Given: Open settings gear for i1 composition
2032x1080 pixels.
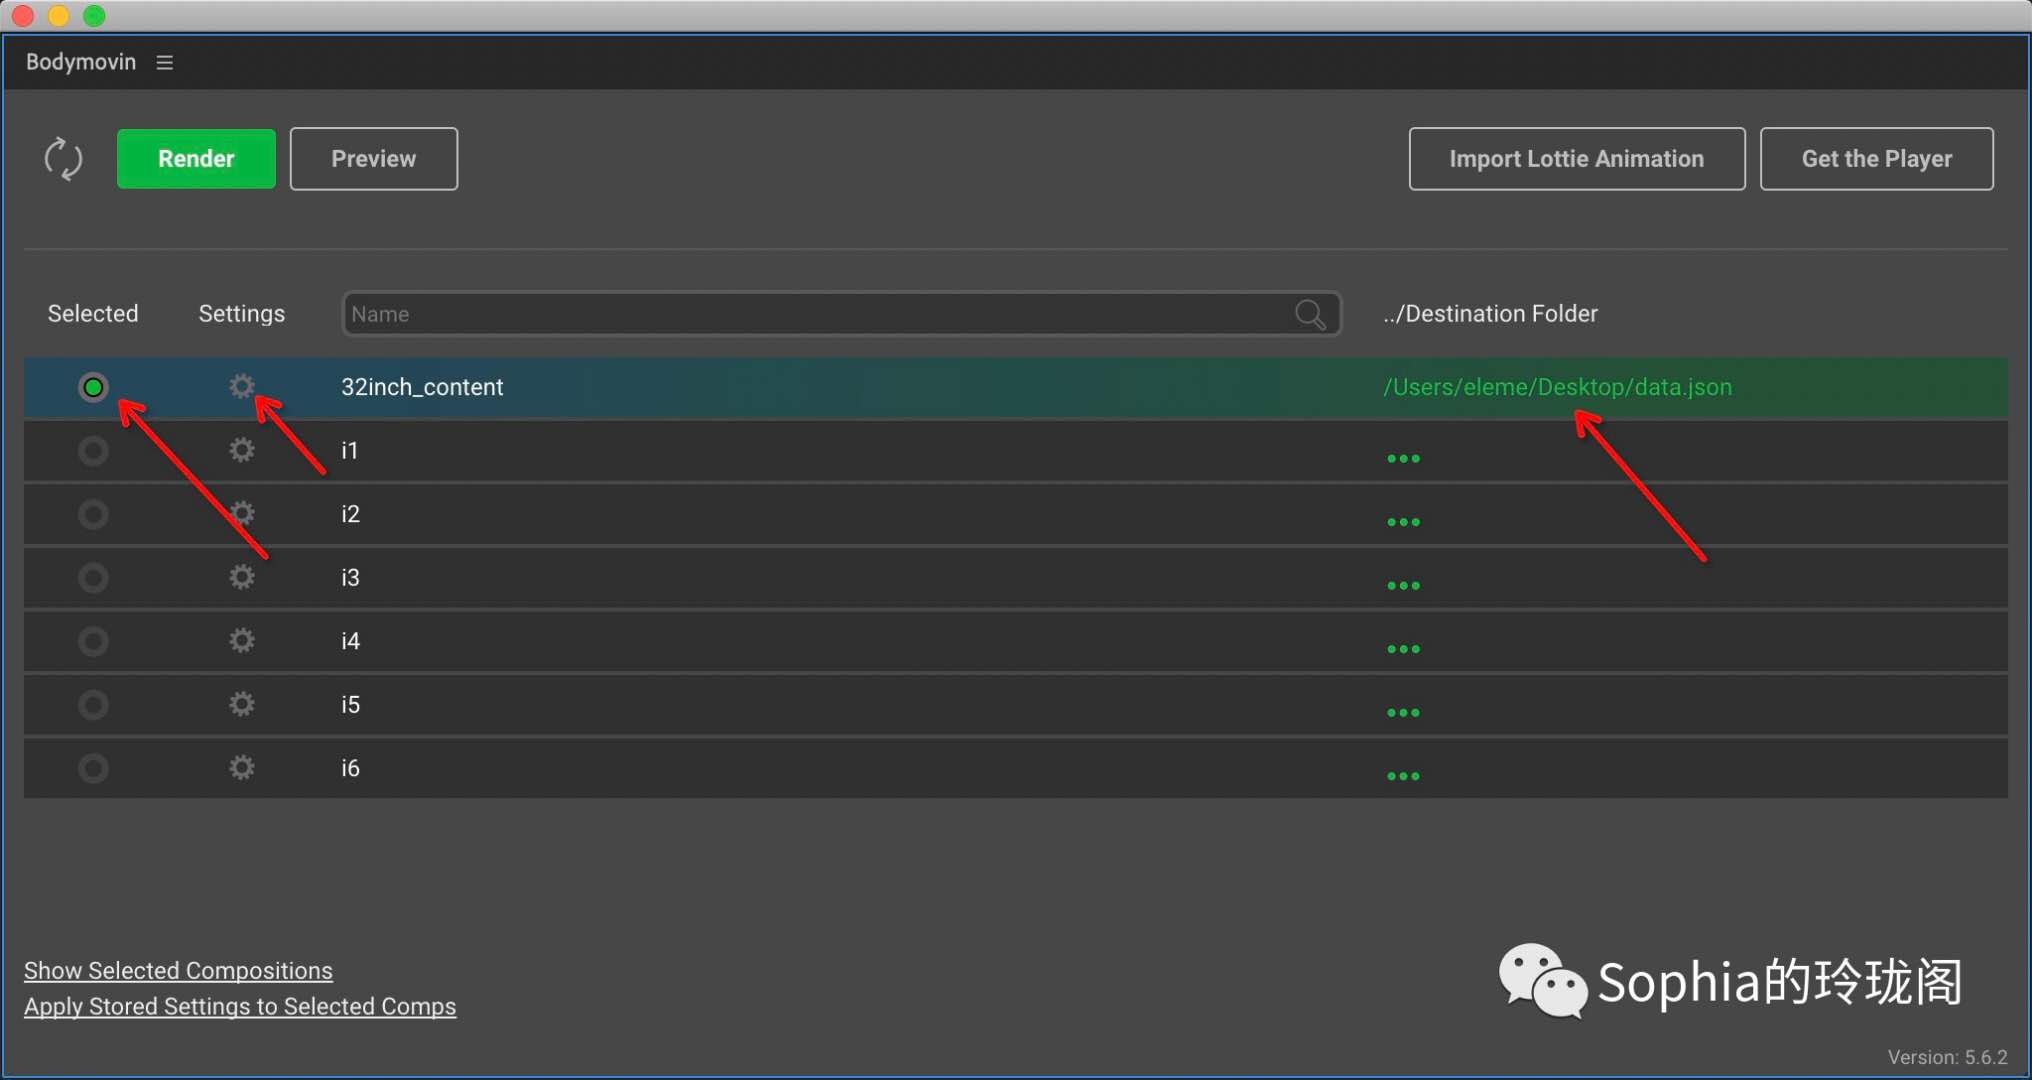Looking at the screenshot, I should 242,450.
